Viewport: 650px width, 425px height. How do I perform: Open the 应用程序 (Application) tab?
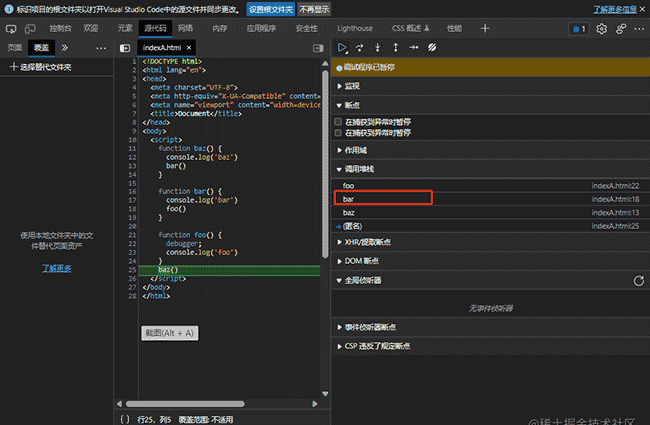click(x=261, y=29)
